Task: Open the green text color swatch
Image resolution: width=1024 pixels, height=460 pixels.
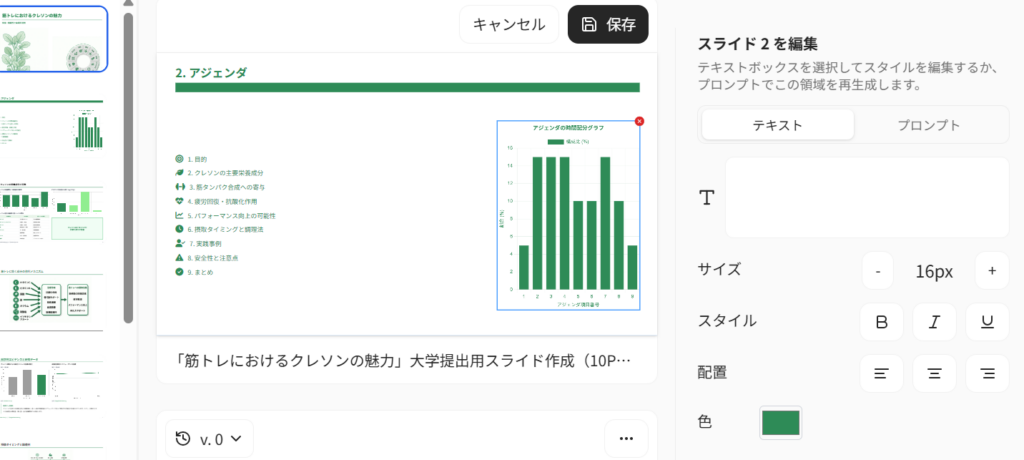Action: click(x=780, y=423)
